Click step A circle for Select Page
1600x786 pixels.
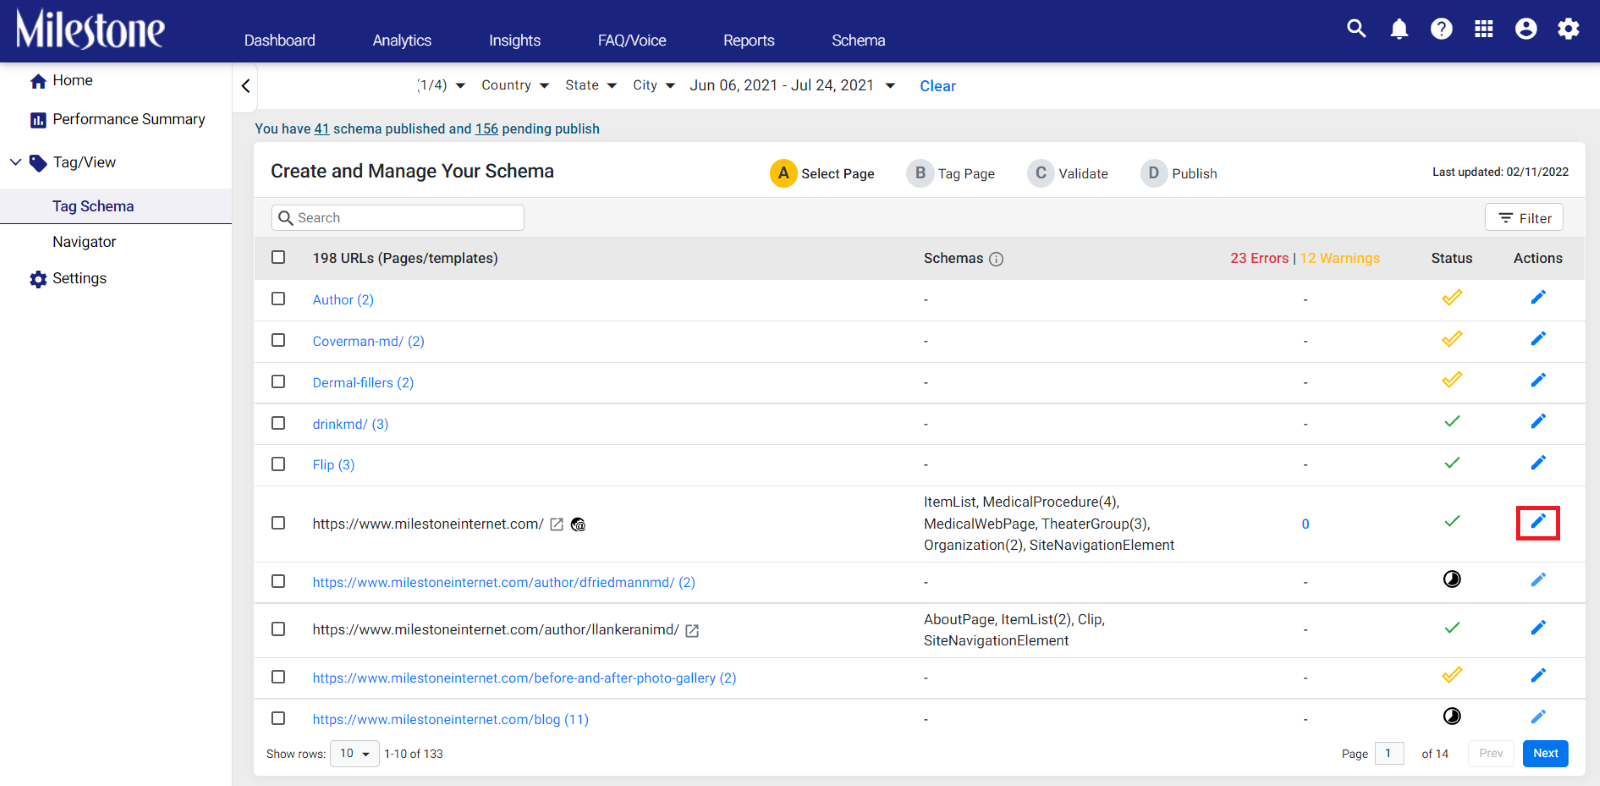[783, 173]
